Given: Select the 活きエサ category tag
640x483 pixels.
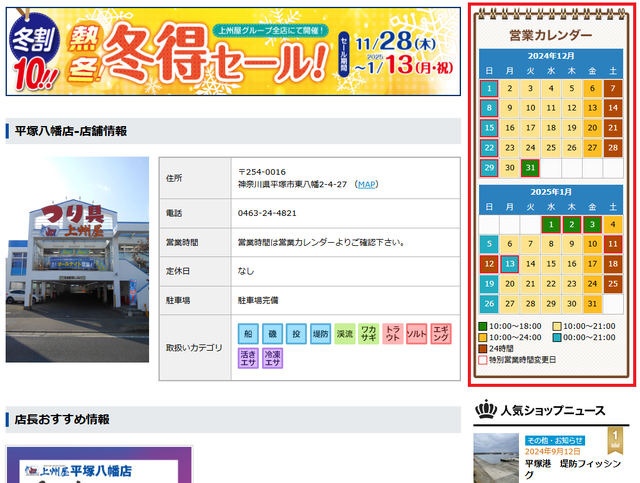Looking at the screenshot, I should pyautogui.click(x=248, y=358).
